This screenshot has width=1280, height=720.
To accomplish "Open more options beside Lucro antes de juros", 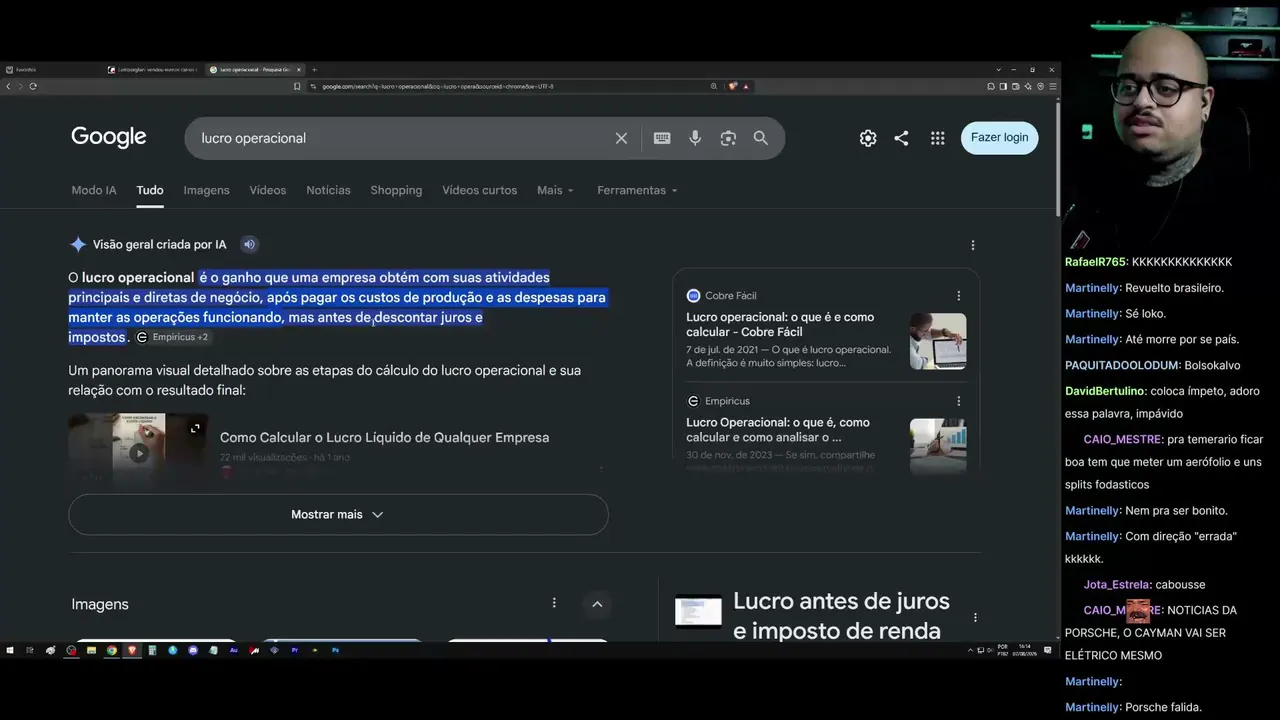I will (x=975, y=617).
